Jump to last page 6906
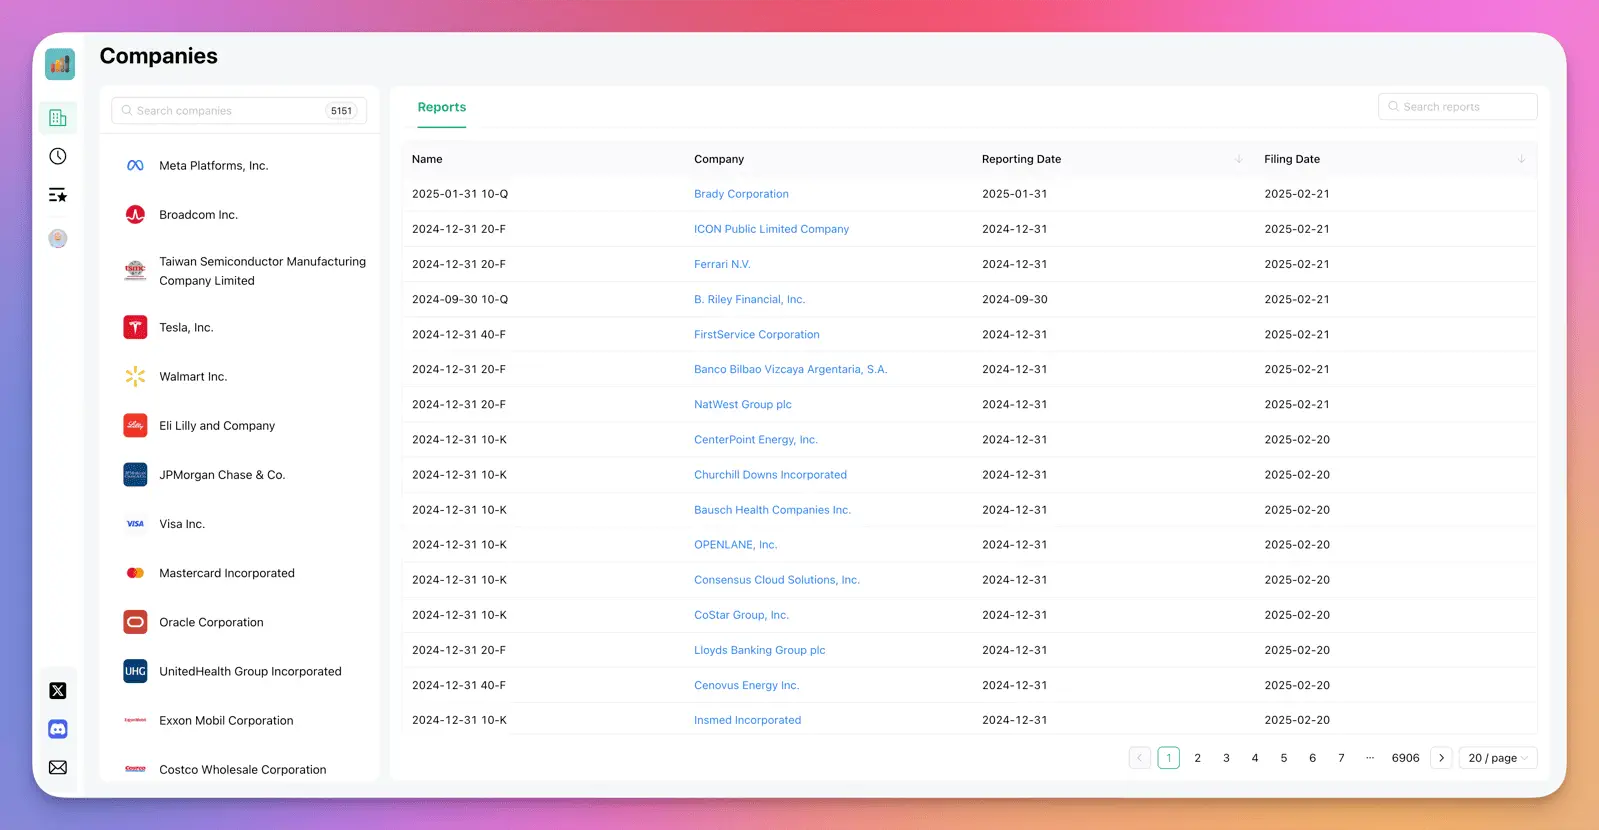 [x=1405, y=758]
